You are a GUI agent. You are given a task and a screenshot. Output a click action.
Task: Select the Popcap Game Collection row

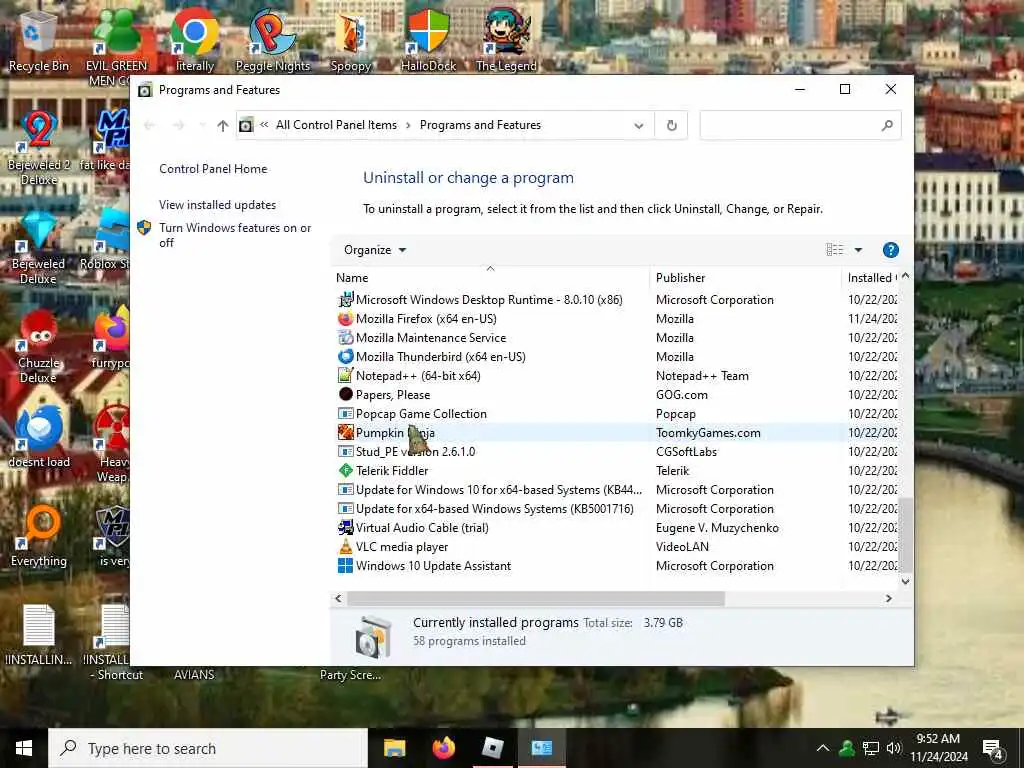click(x=616, y=413)
